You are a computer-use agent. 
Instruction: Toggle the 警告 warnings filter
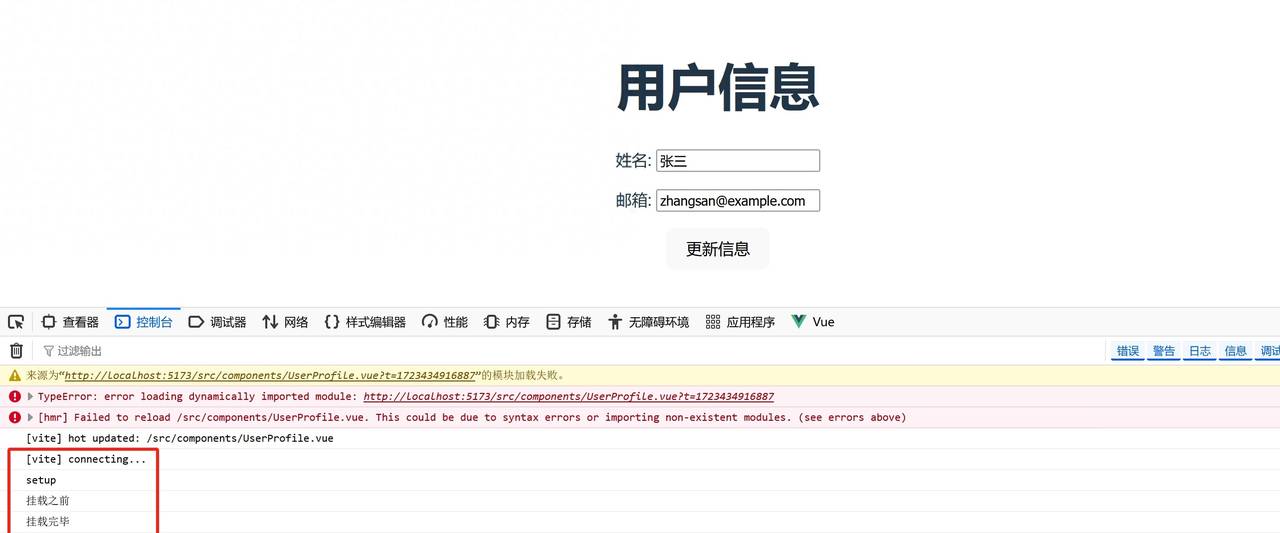click(x=1164, y=351)
